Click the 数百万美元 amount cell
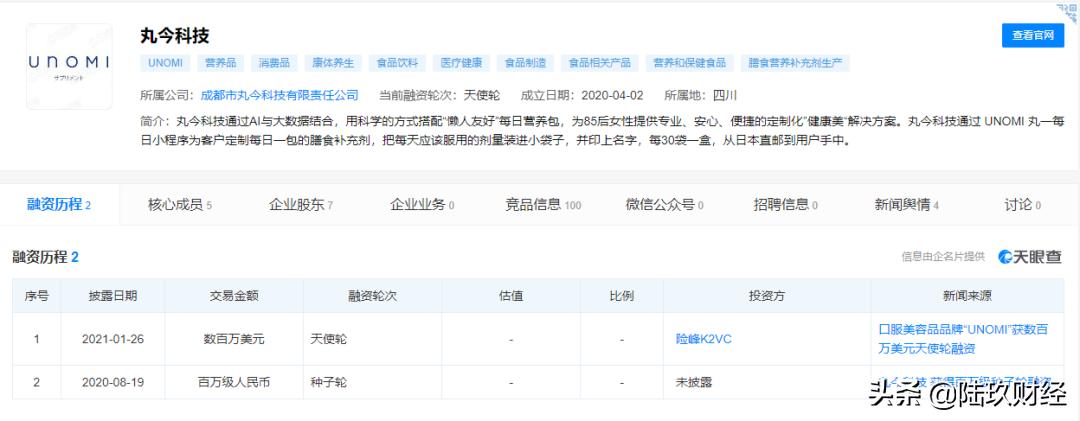Screen dimensions: 1080x421 pyautogui.click(x=234, y=339)
